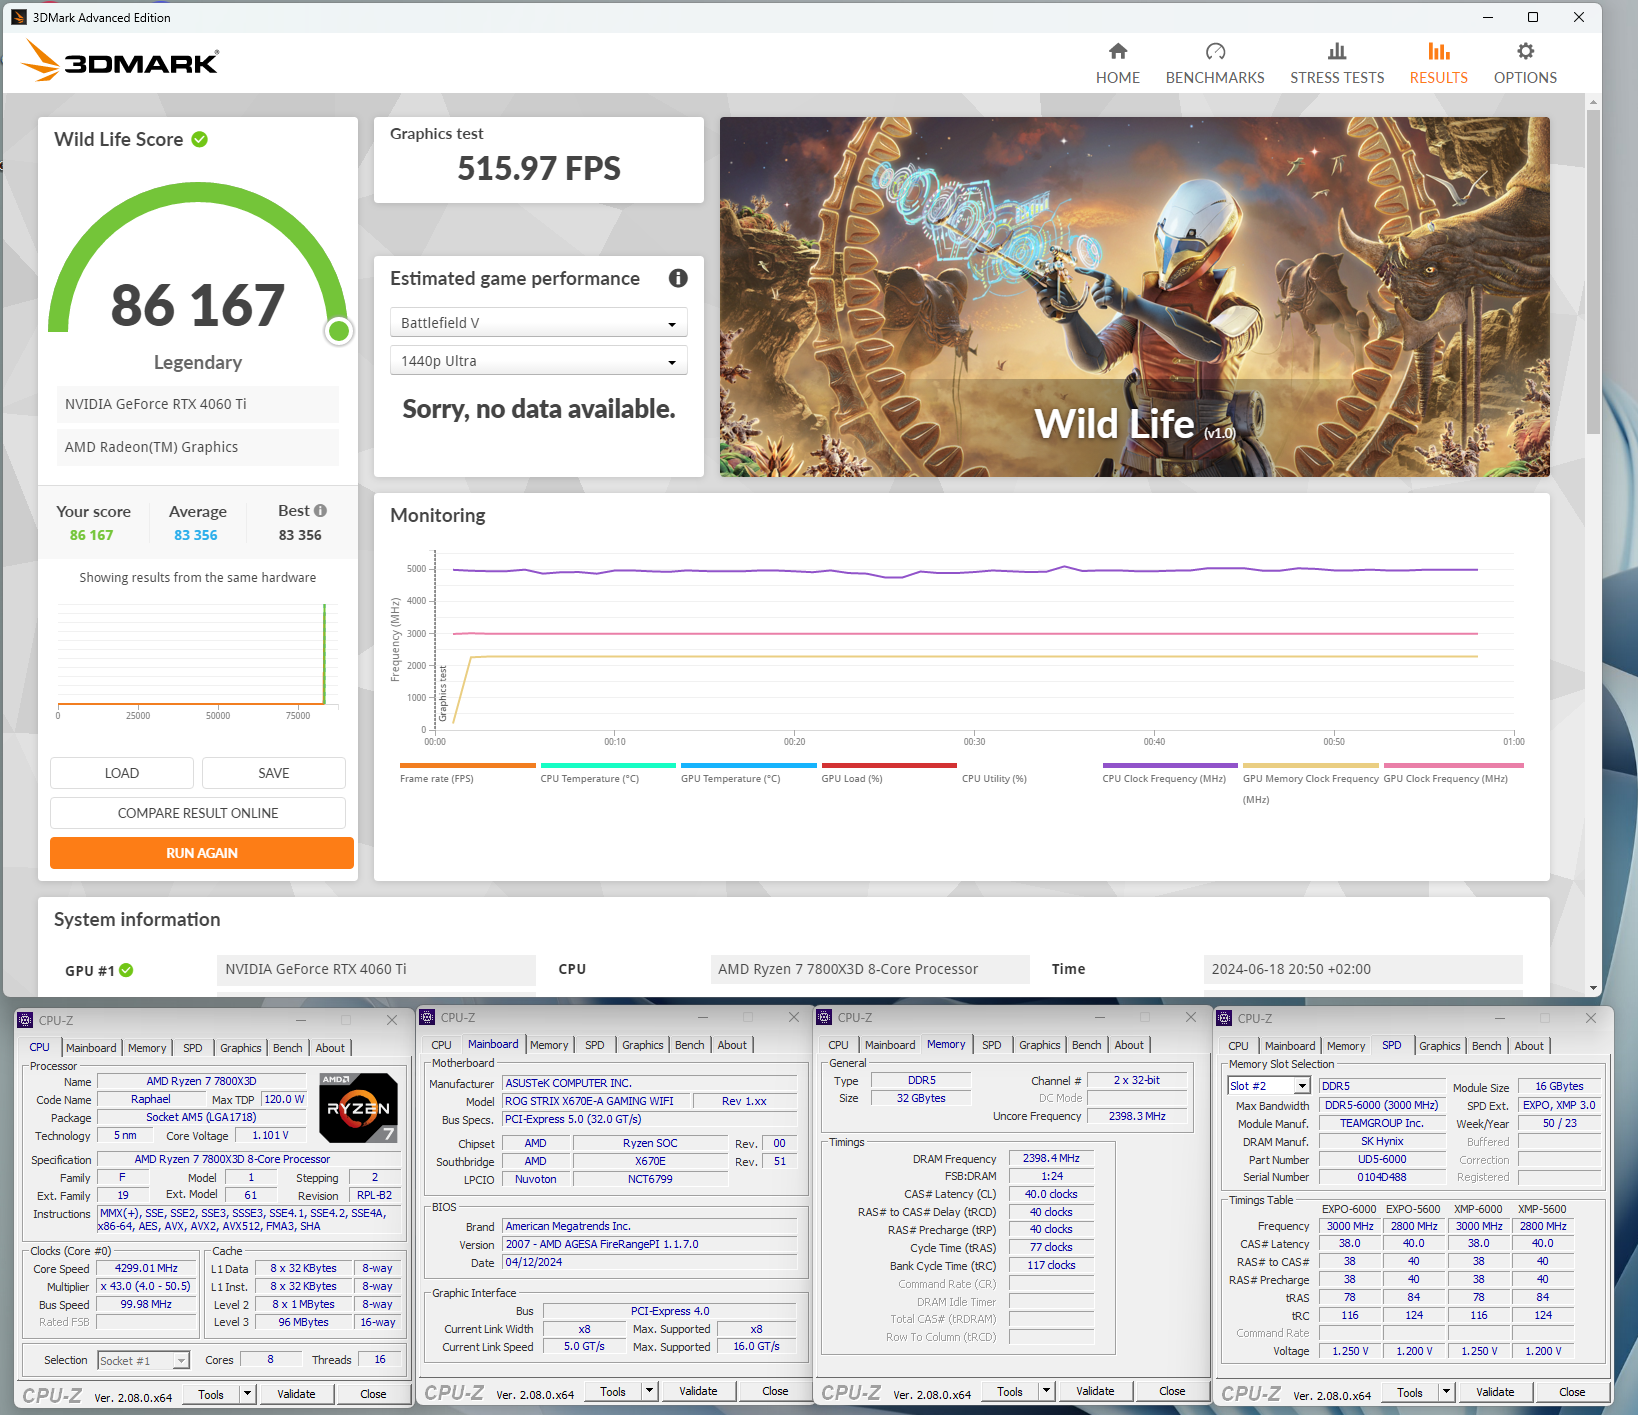Open SPD tab in CPU-Z Memory window

coord(991,1045)
